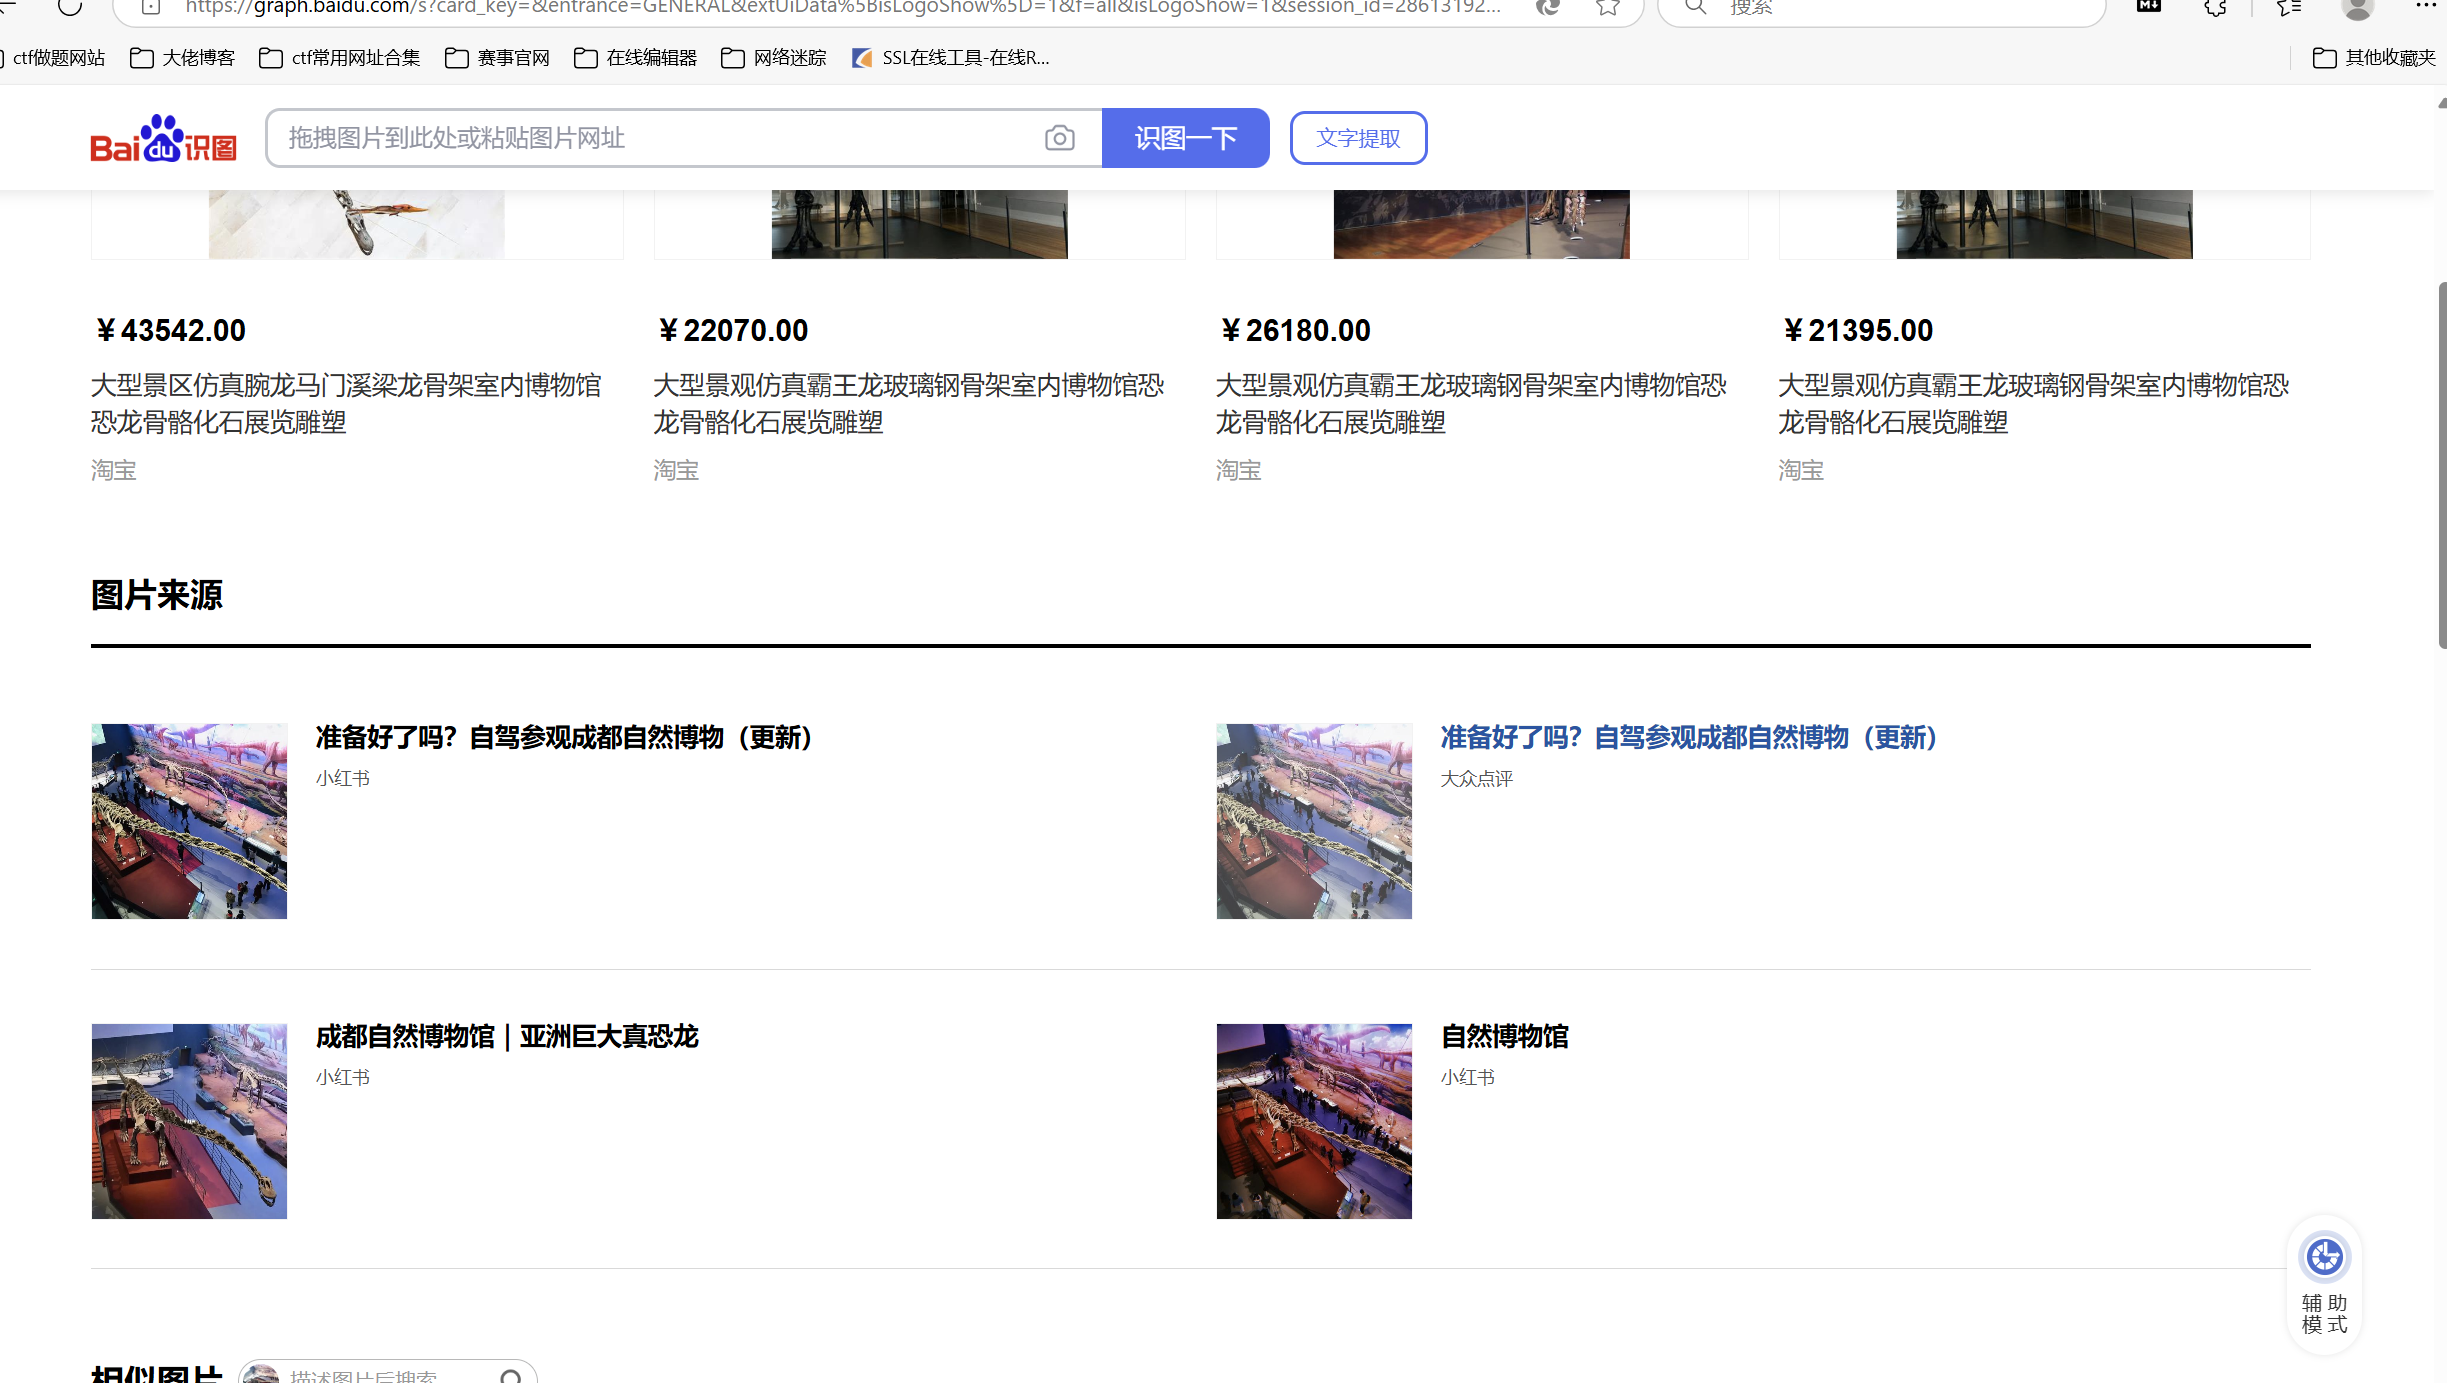Open the 大众点评 准备好了吗 source link
Image resolution: width=2447 pixels, height=1383 pixels.
(1692, 738)
